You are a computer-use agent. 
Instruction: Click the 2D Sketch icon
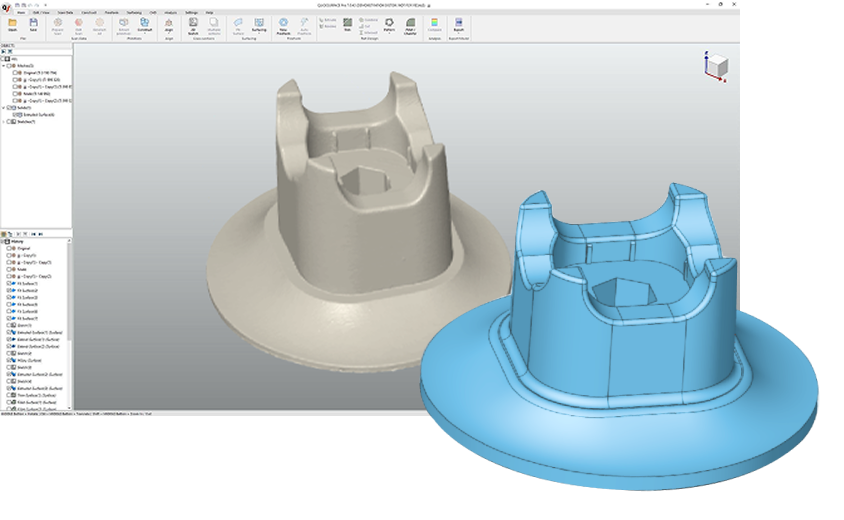[193, 23]
